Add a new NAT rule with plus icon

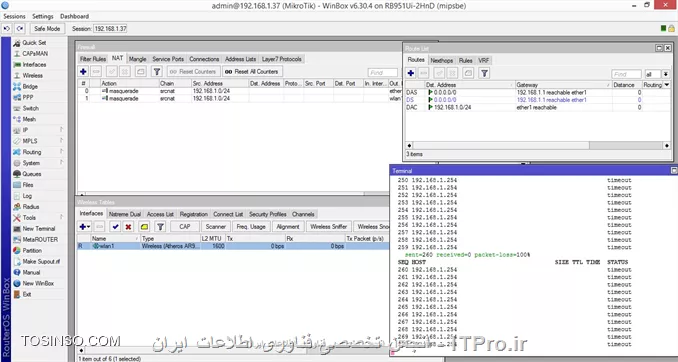click(x=83, y=71)
